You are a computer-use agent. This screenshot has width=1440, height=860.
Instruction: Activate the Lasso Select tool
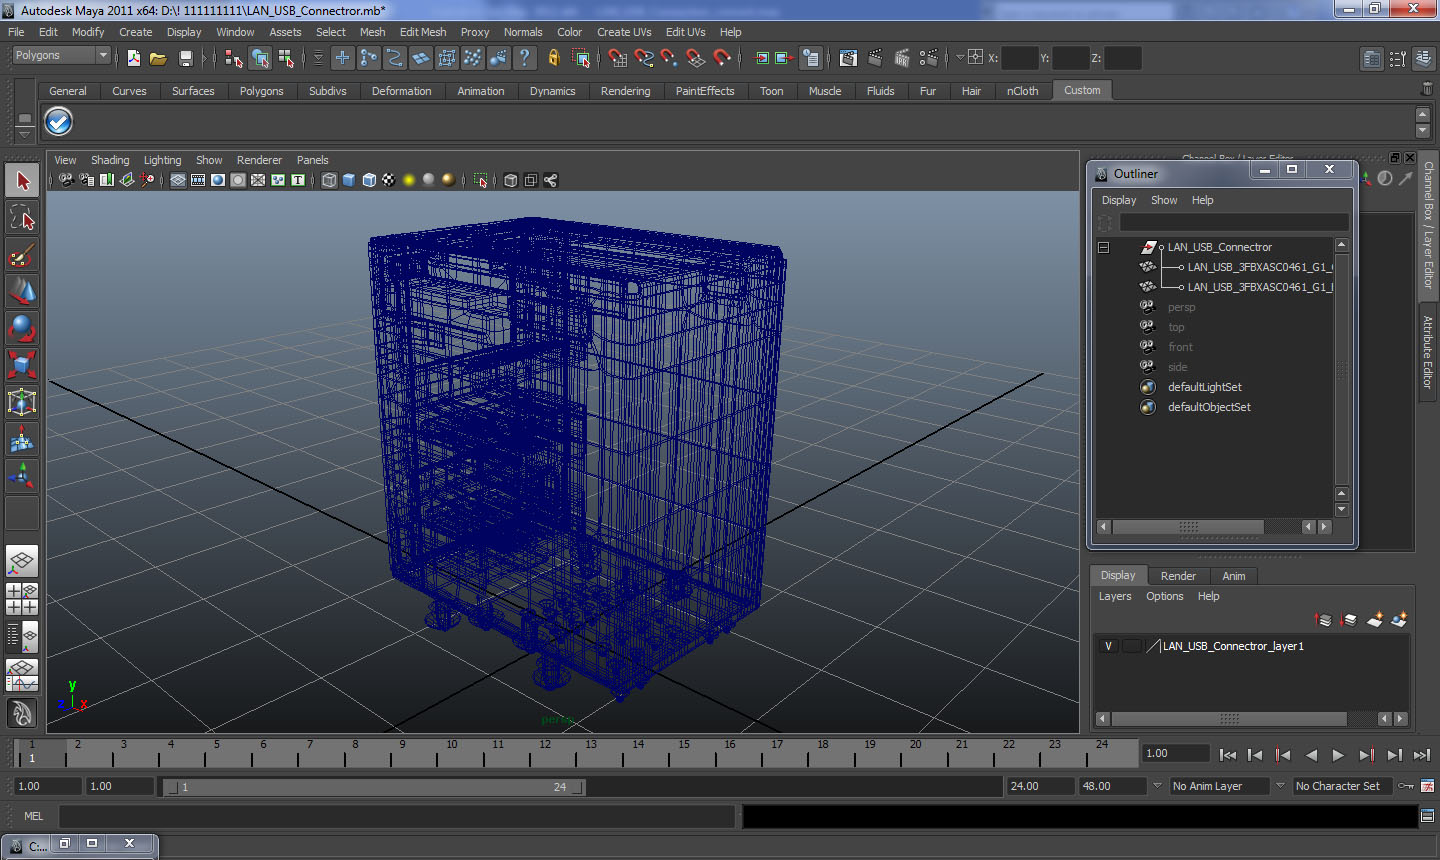[x=22, y=218]
